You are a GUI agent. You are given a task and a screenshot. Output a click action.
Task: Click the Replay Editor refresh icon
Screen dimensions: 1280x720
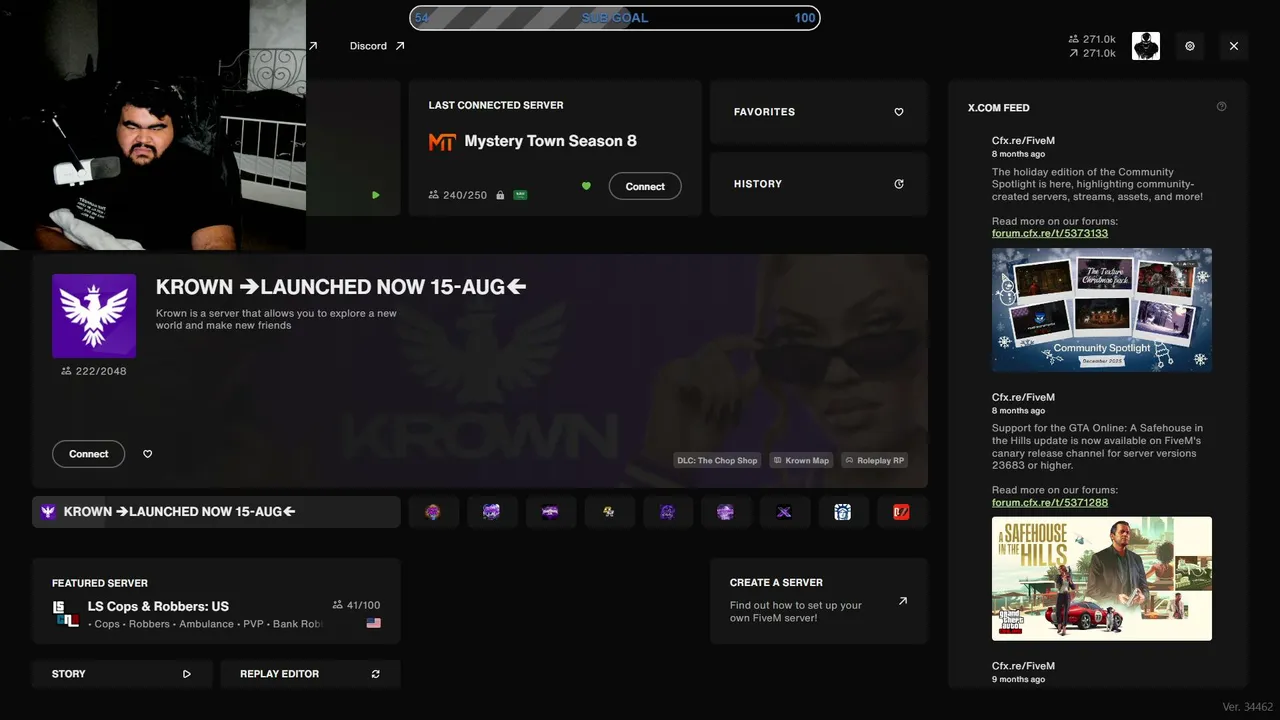[376, 674]
